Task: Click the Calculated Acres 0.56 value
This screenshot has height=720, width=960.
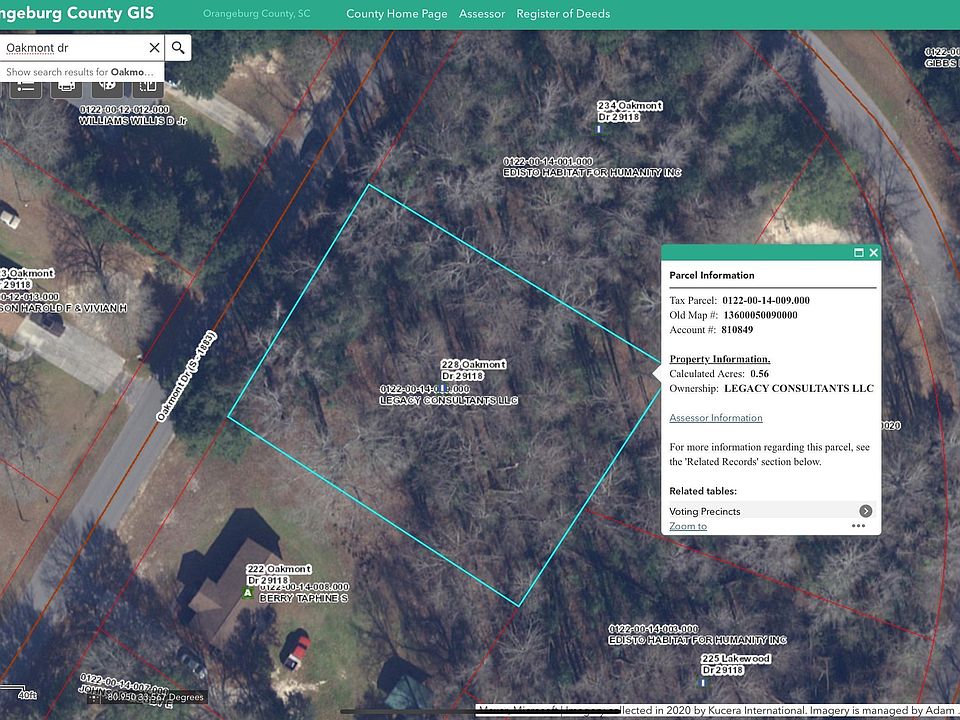Action: click(759, 373)
